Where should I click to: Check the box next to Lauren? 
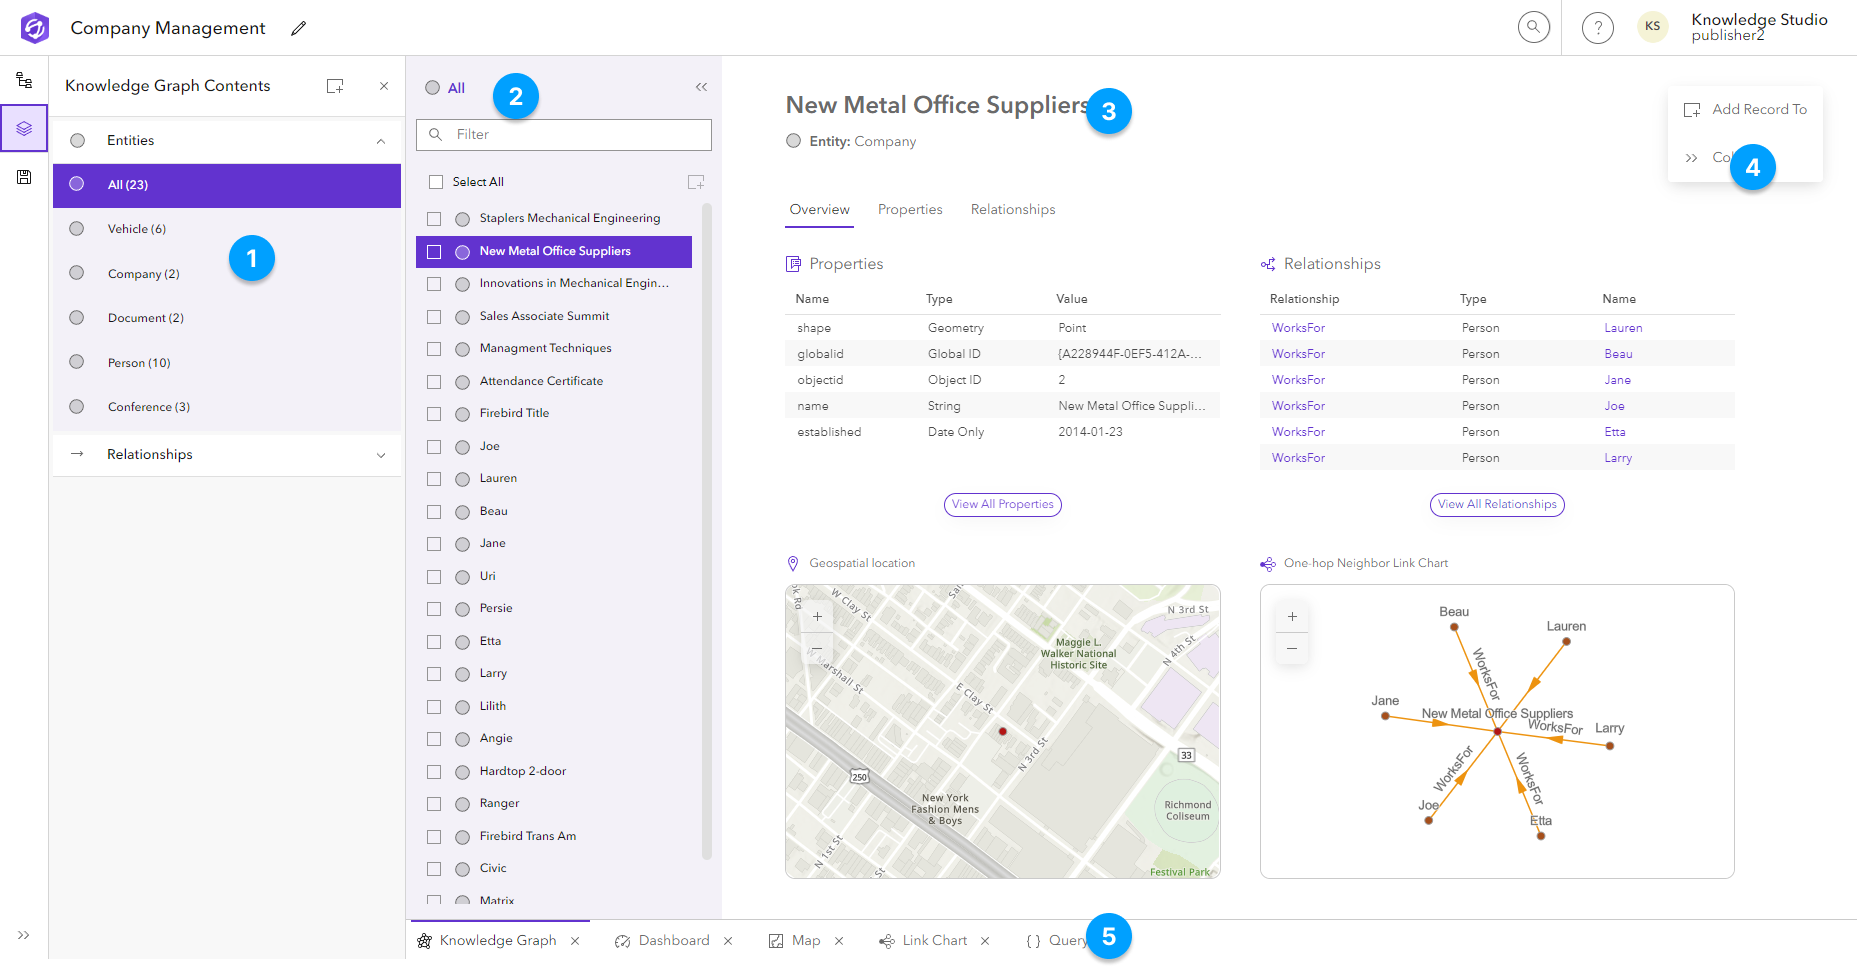coord(434,479)
